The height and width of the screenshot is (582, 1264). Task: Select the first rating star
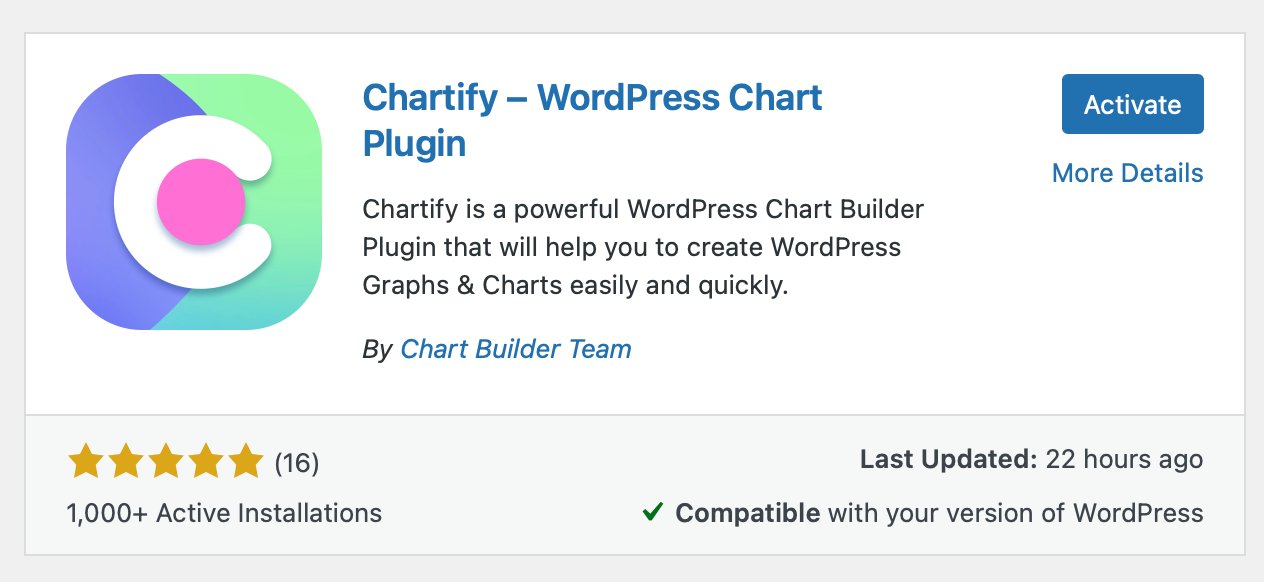(84, 461)
